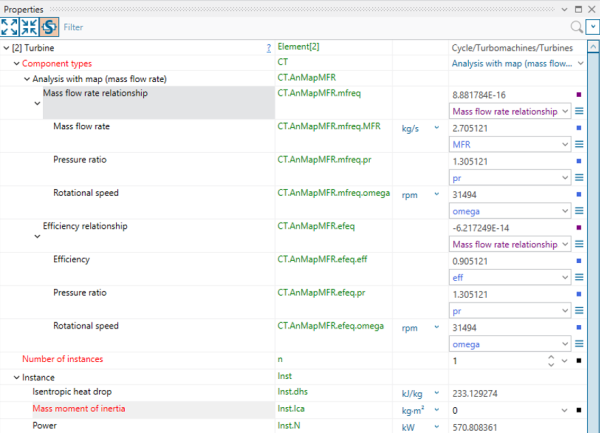Screen dimensions: 600x433
Task: Open rpm unit dropdown for mfreq.omega
Action: click(437, 194)
